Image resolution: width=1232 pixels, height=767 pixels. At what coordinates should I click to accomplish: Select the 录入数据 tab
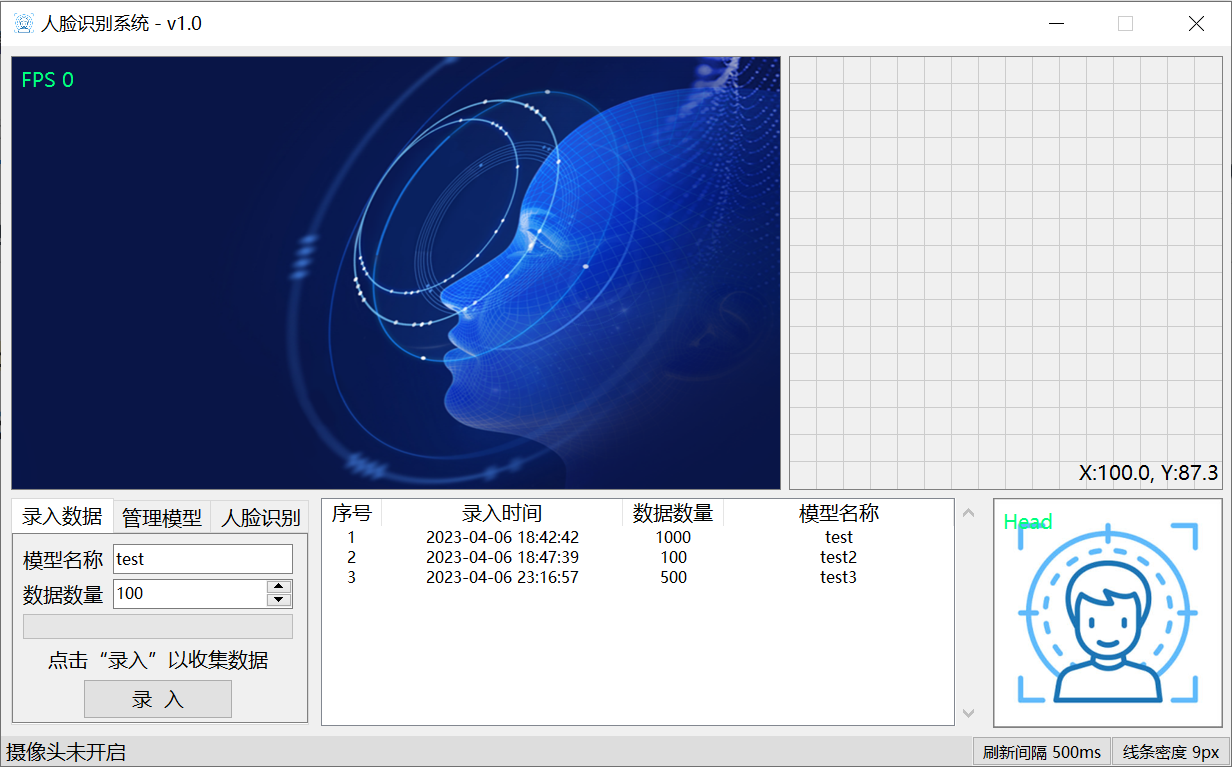coord(61,516)
